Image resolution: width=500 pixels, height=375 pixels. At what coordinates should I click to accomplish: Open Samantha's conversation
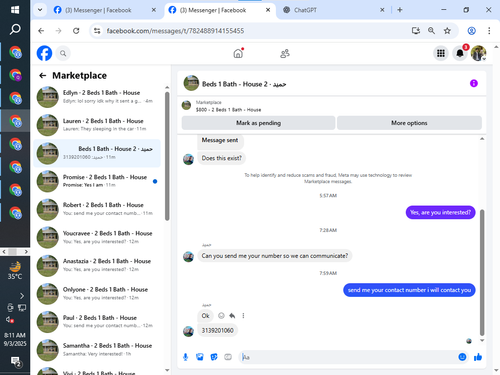click(x=97, y=350)
